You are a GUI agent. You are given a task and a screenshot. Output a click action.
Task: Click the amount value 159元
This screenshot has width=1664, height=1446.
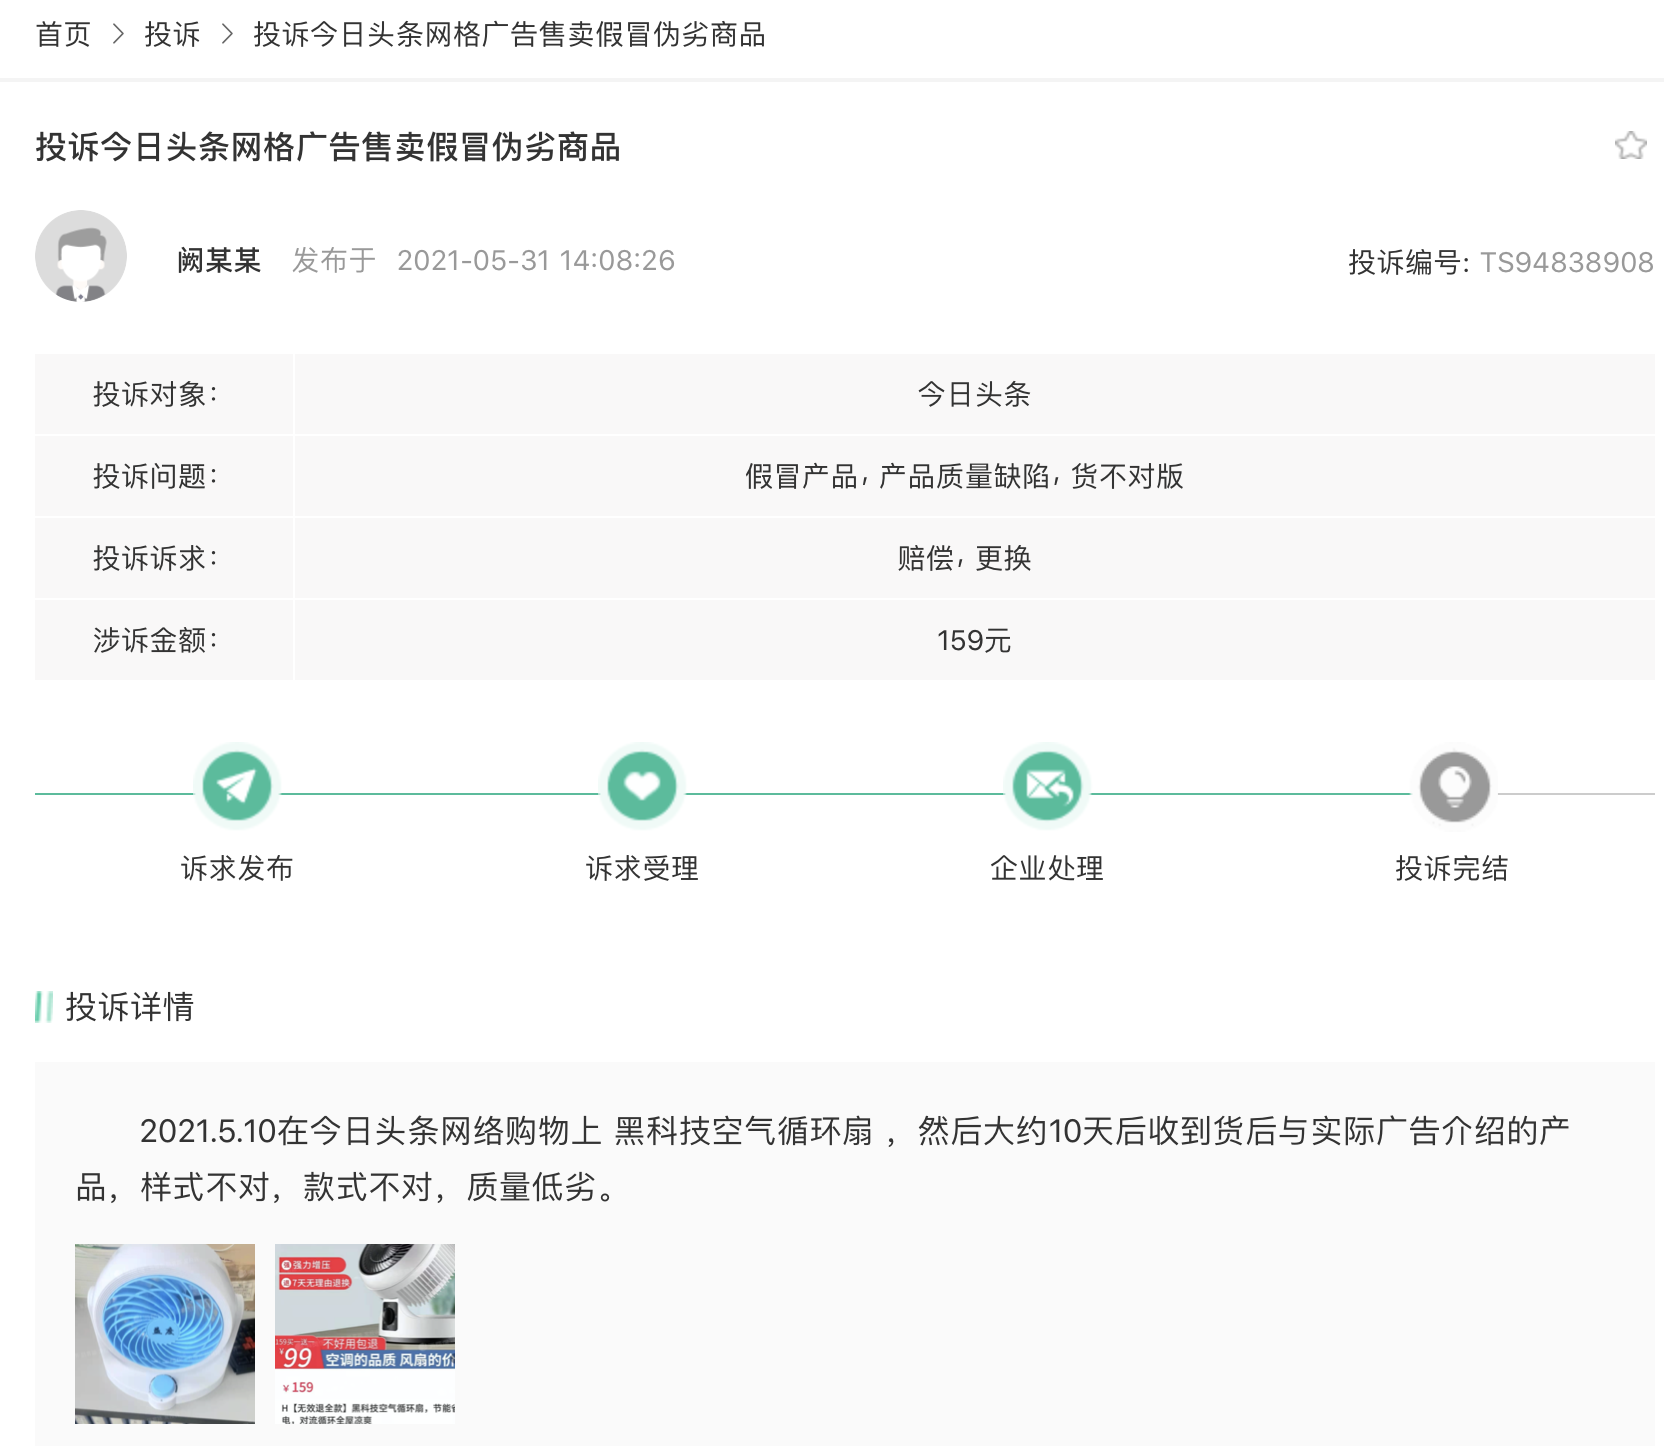click(974, 640)
